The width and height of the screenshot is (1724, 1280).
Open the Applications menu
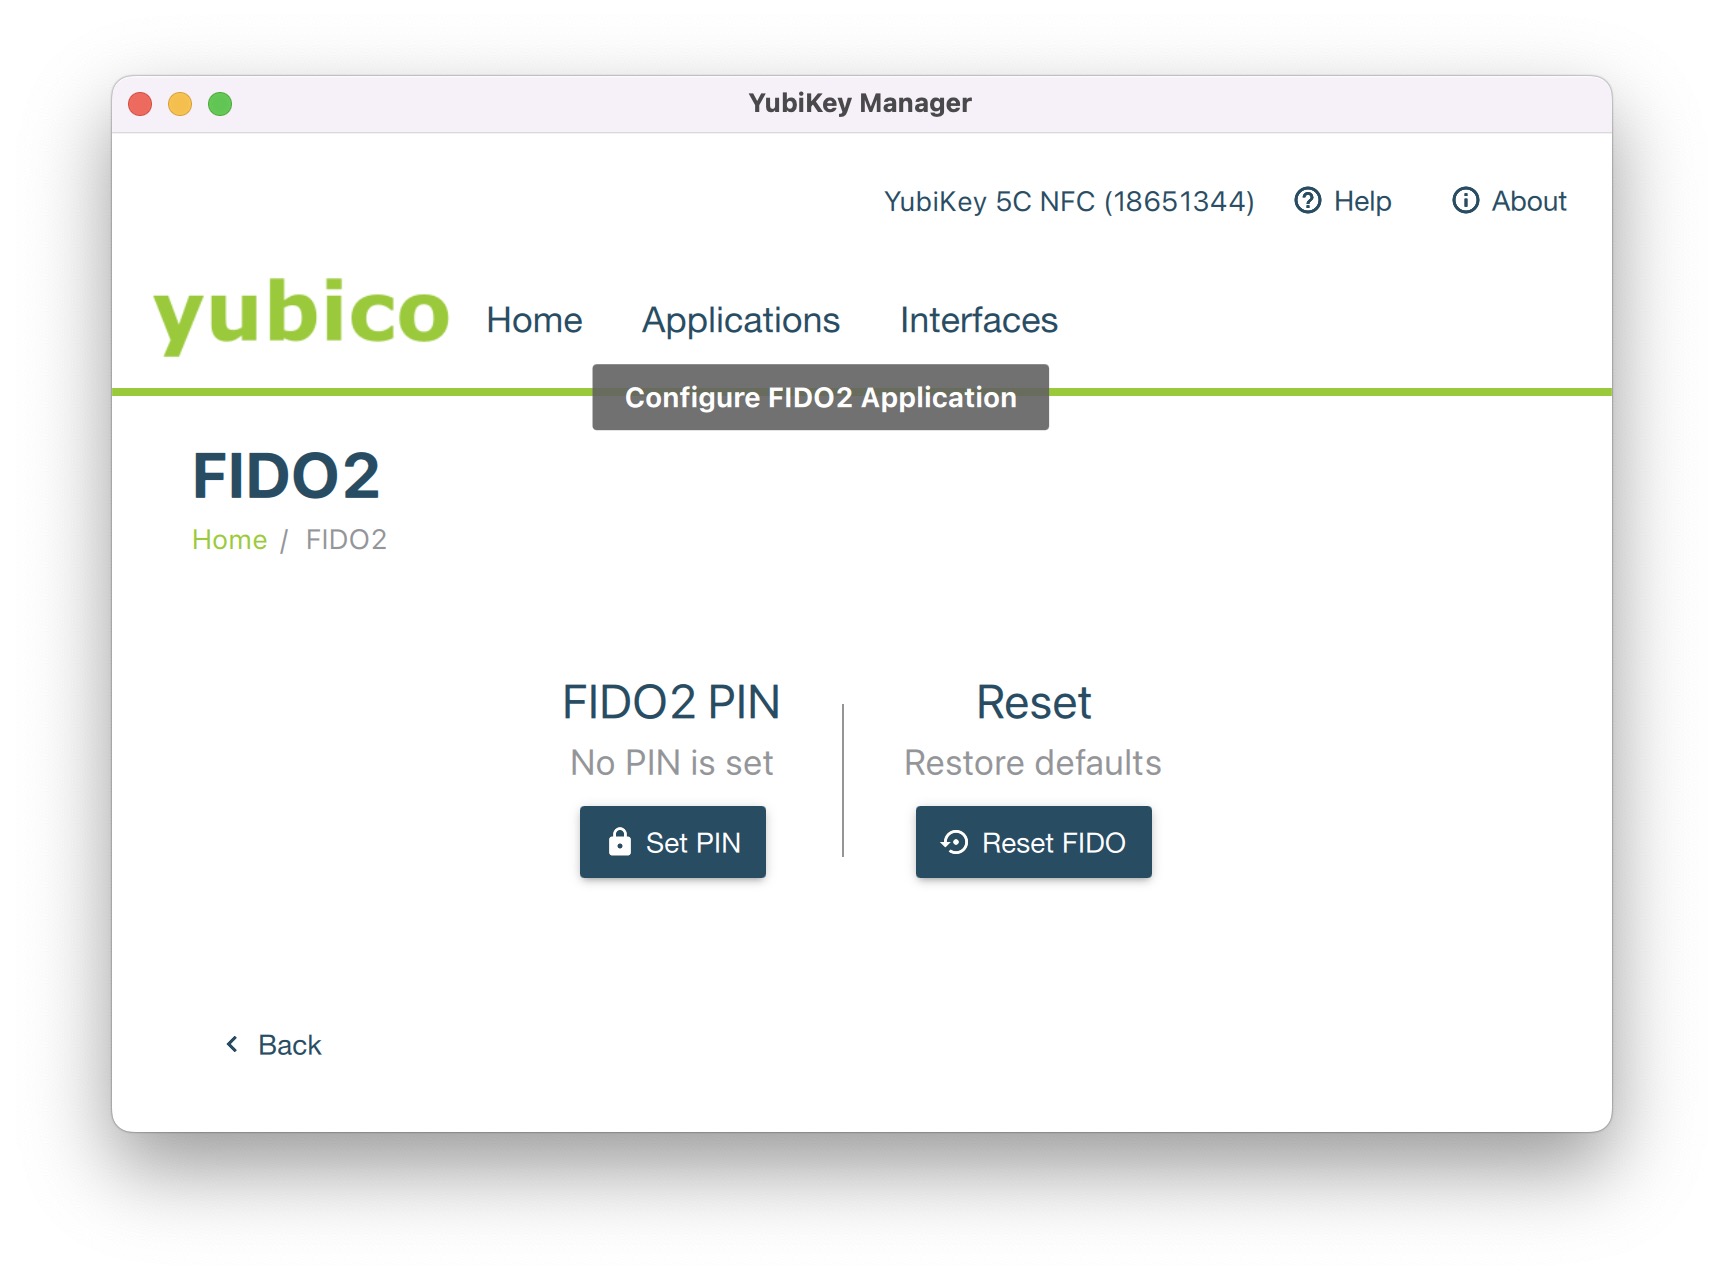tap(741, 320)
